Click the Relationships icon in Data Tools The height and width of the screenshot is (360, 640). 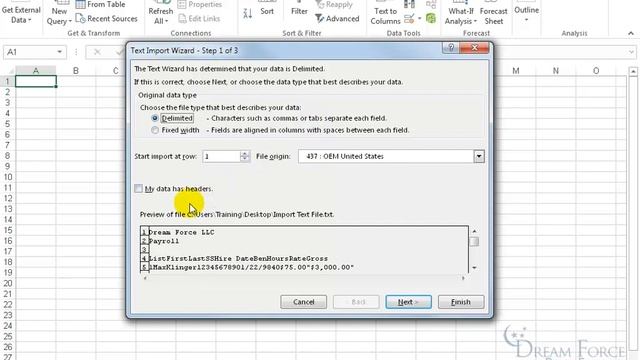(x=431, y=4)
